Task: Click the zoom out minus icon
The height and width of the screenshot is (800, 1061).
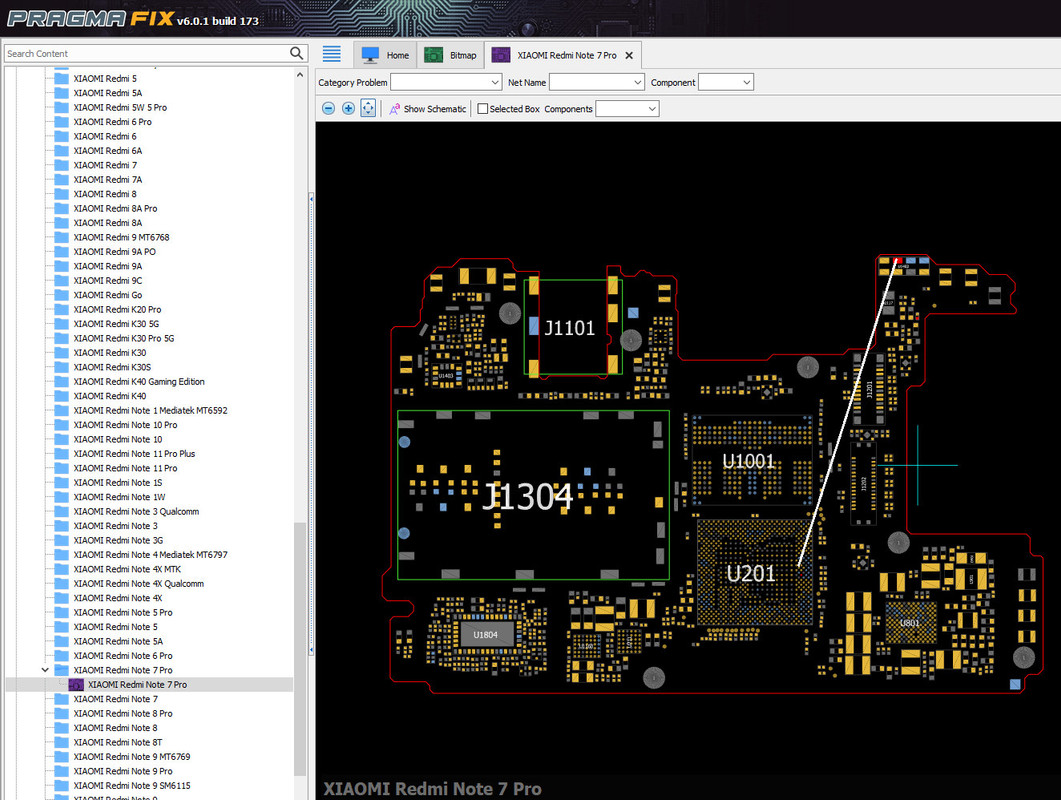Action: pyautogui.click(x=328, y=108)
